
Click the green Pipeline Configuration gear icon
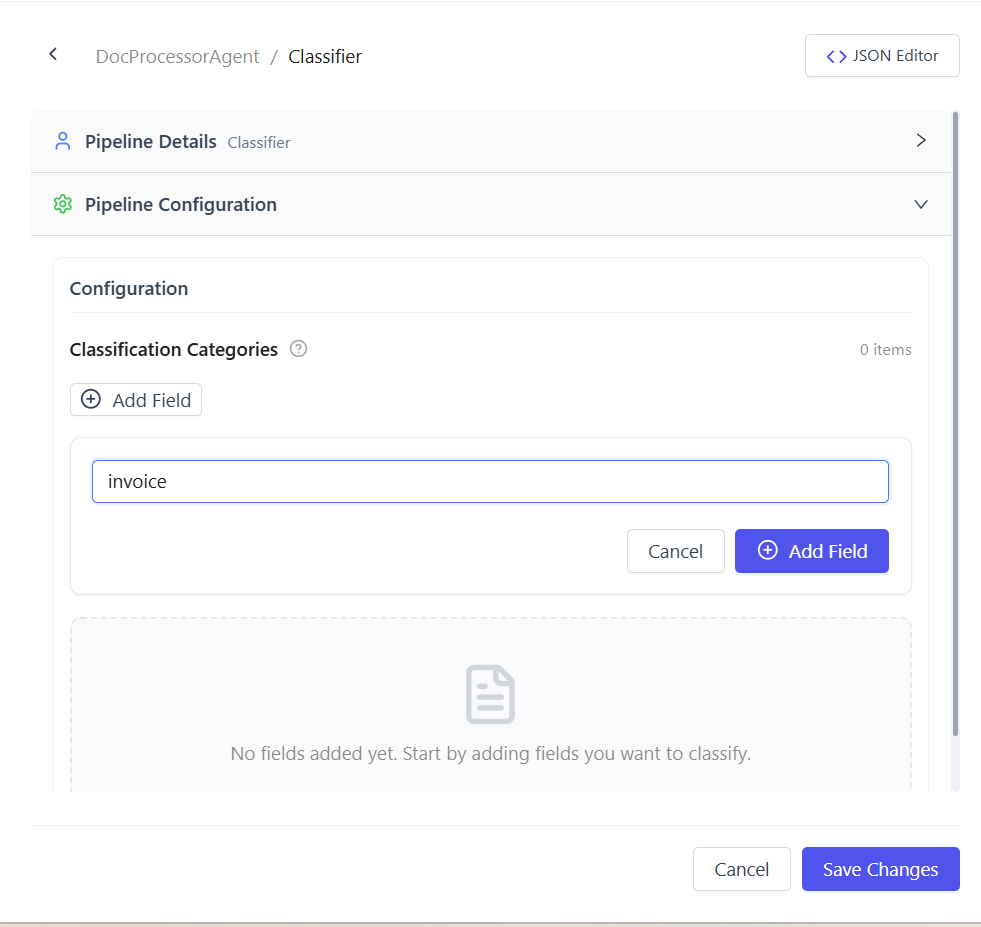63,204
